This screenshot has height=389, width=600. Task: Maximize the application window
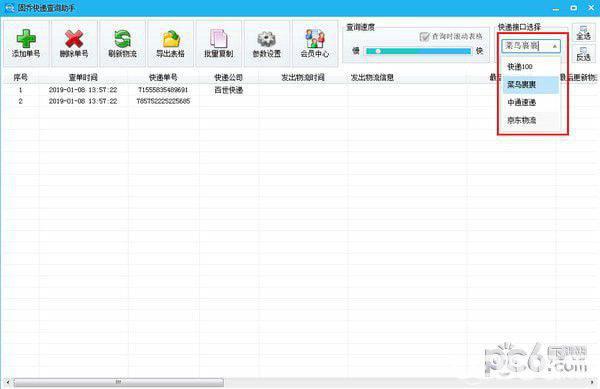(574, 8)
